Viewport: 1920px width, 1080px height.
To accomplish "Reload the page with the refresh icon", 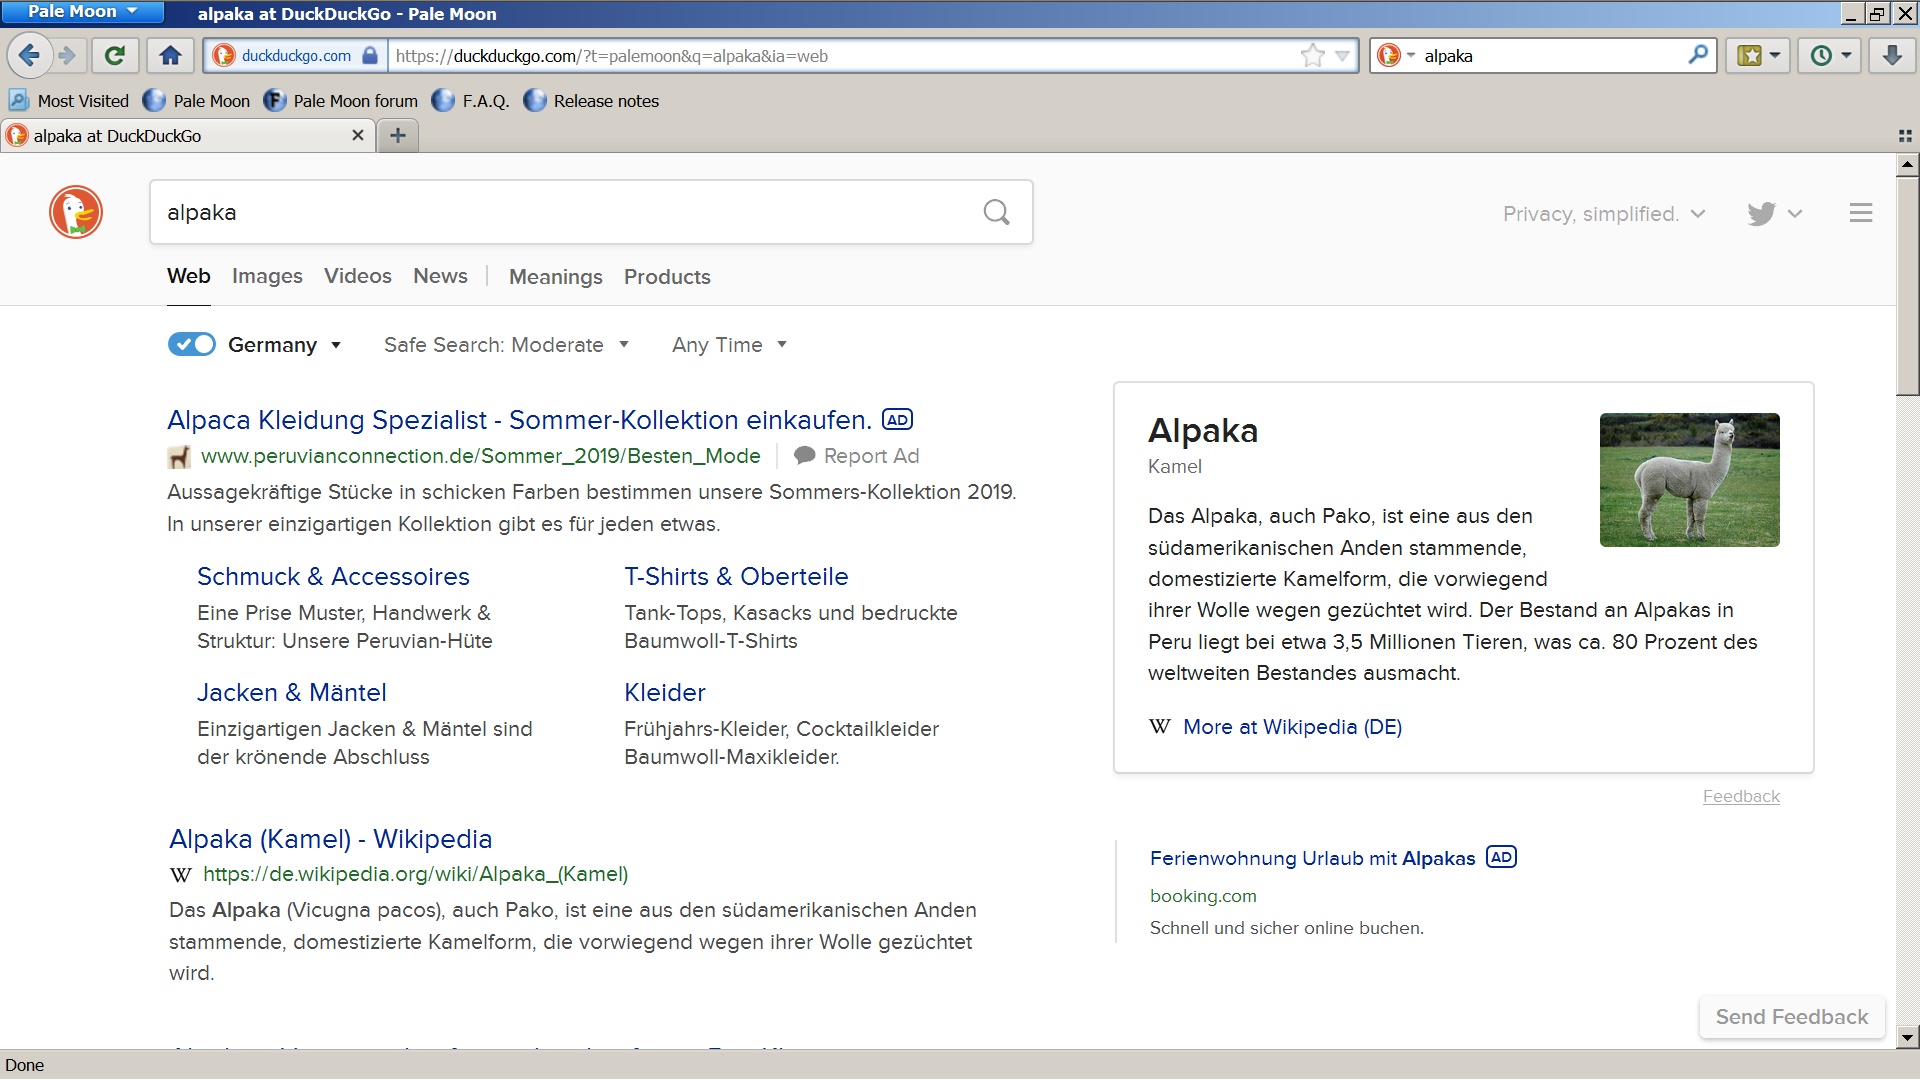I will point(115,56).
